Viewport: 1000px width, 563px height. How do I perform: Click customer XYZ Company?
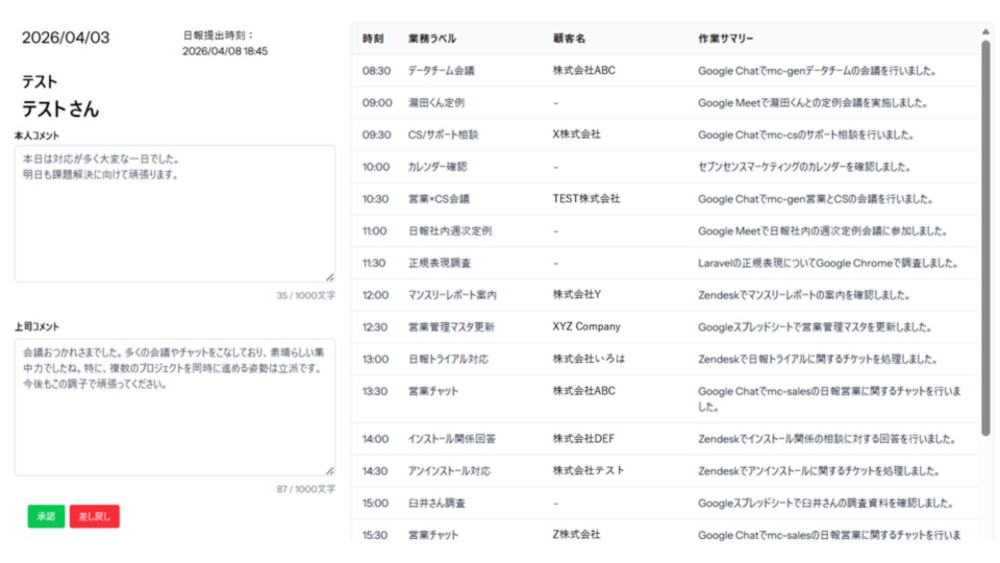point(586,326)
